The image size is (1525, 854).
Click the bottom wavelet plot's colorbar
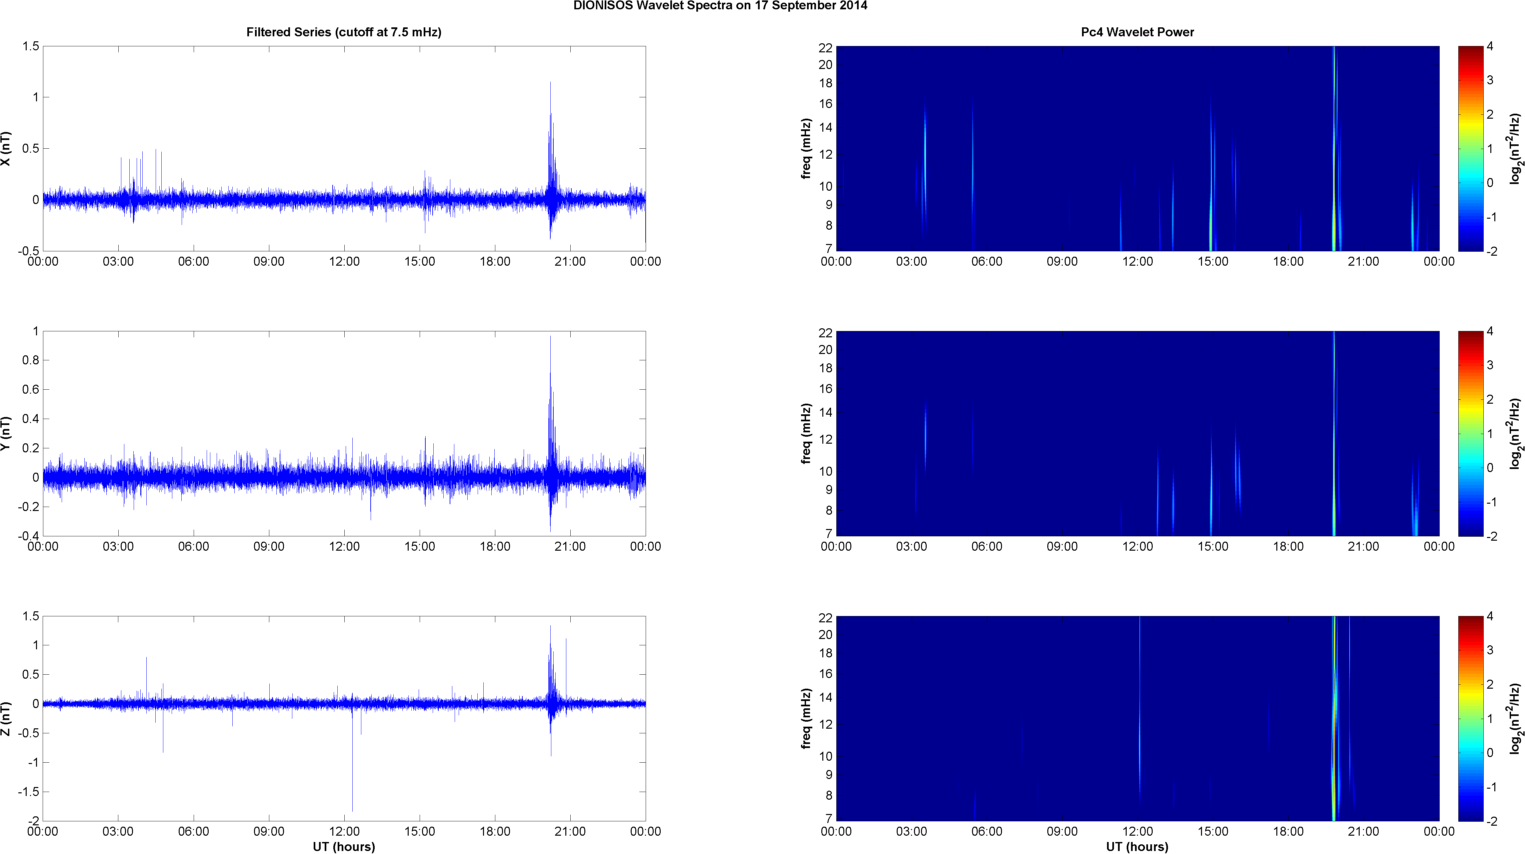1470,718
